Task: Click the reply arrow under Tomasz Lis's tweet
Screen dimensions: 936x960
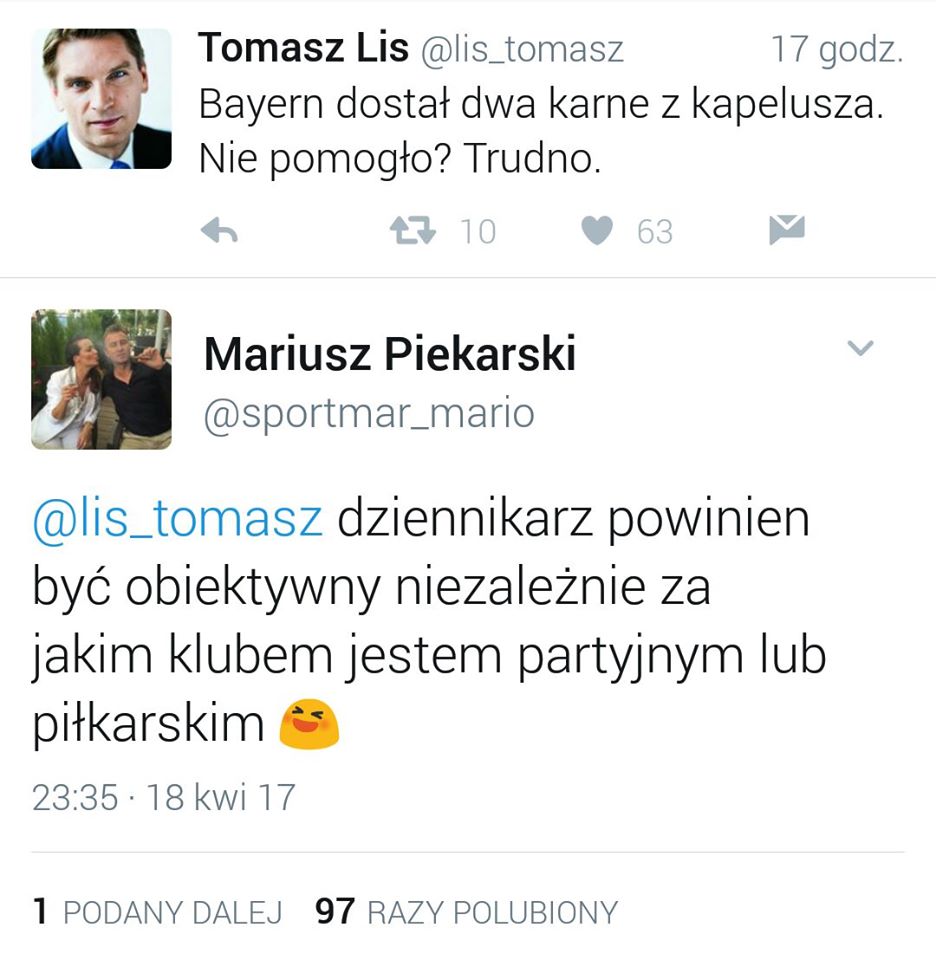Action: pos(219,232)
